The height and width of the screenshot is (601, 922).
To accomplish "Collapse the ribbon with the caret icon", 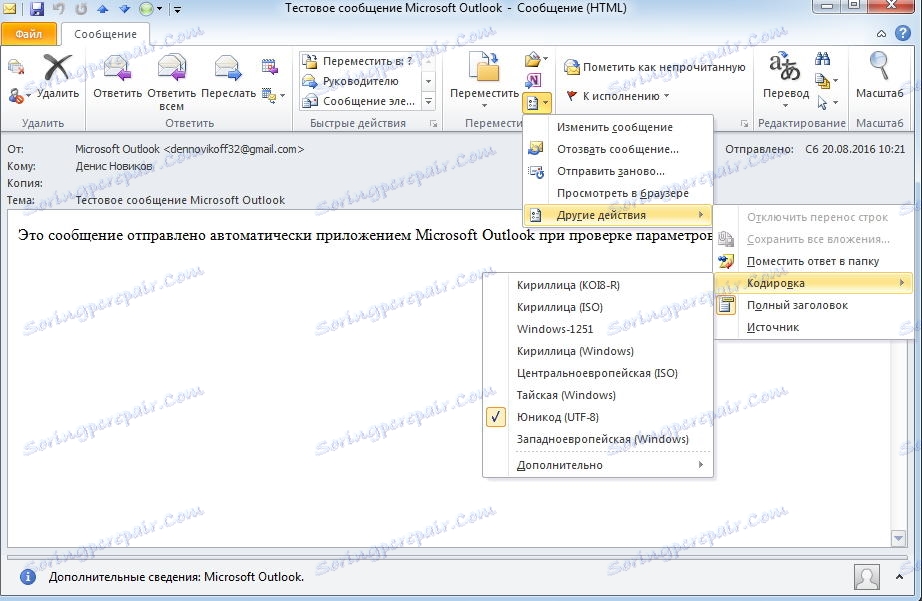I will (881, 34).
